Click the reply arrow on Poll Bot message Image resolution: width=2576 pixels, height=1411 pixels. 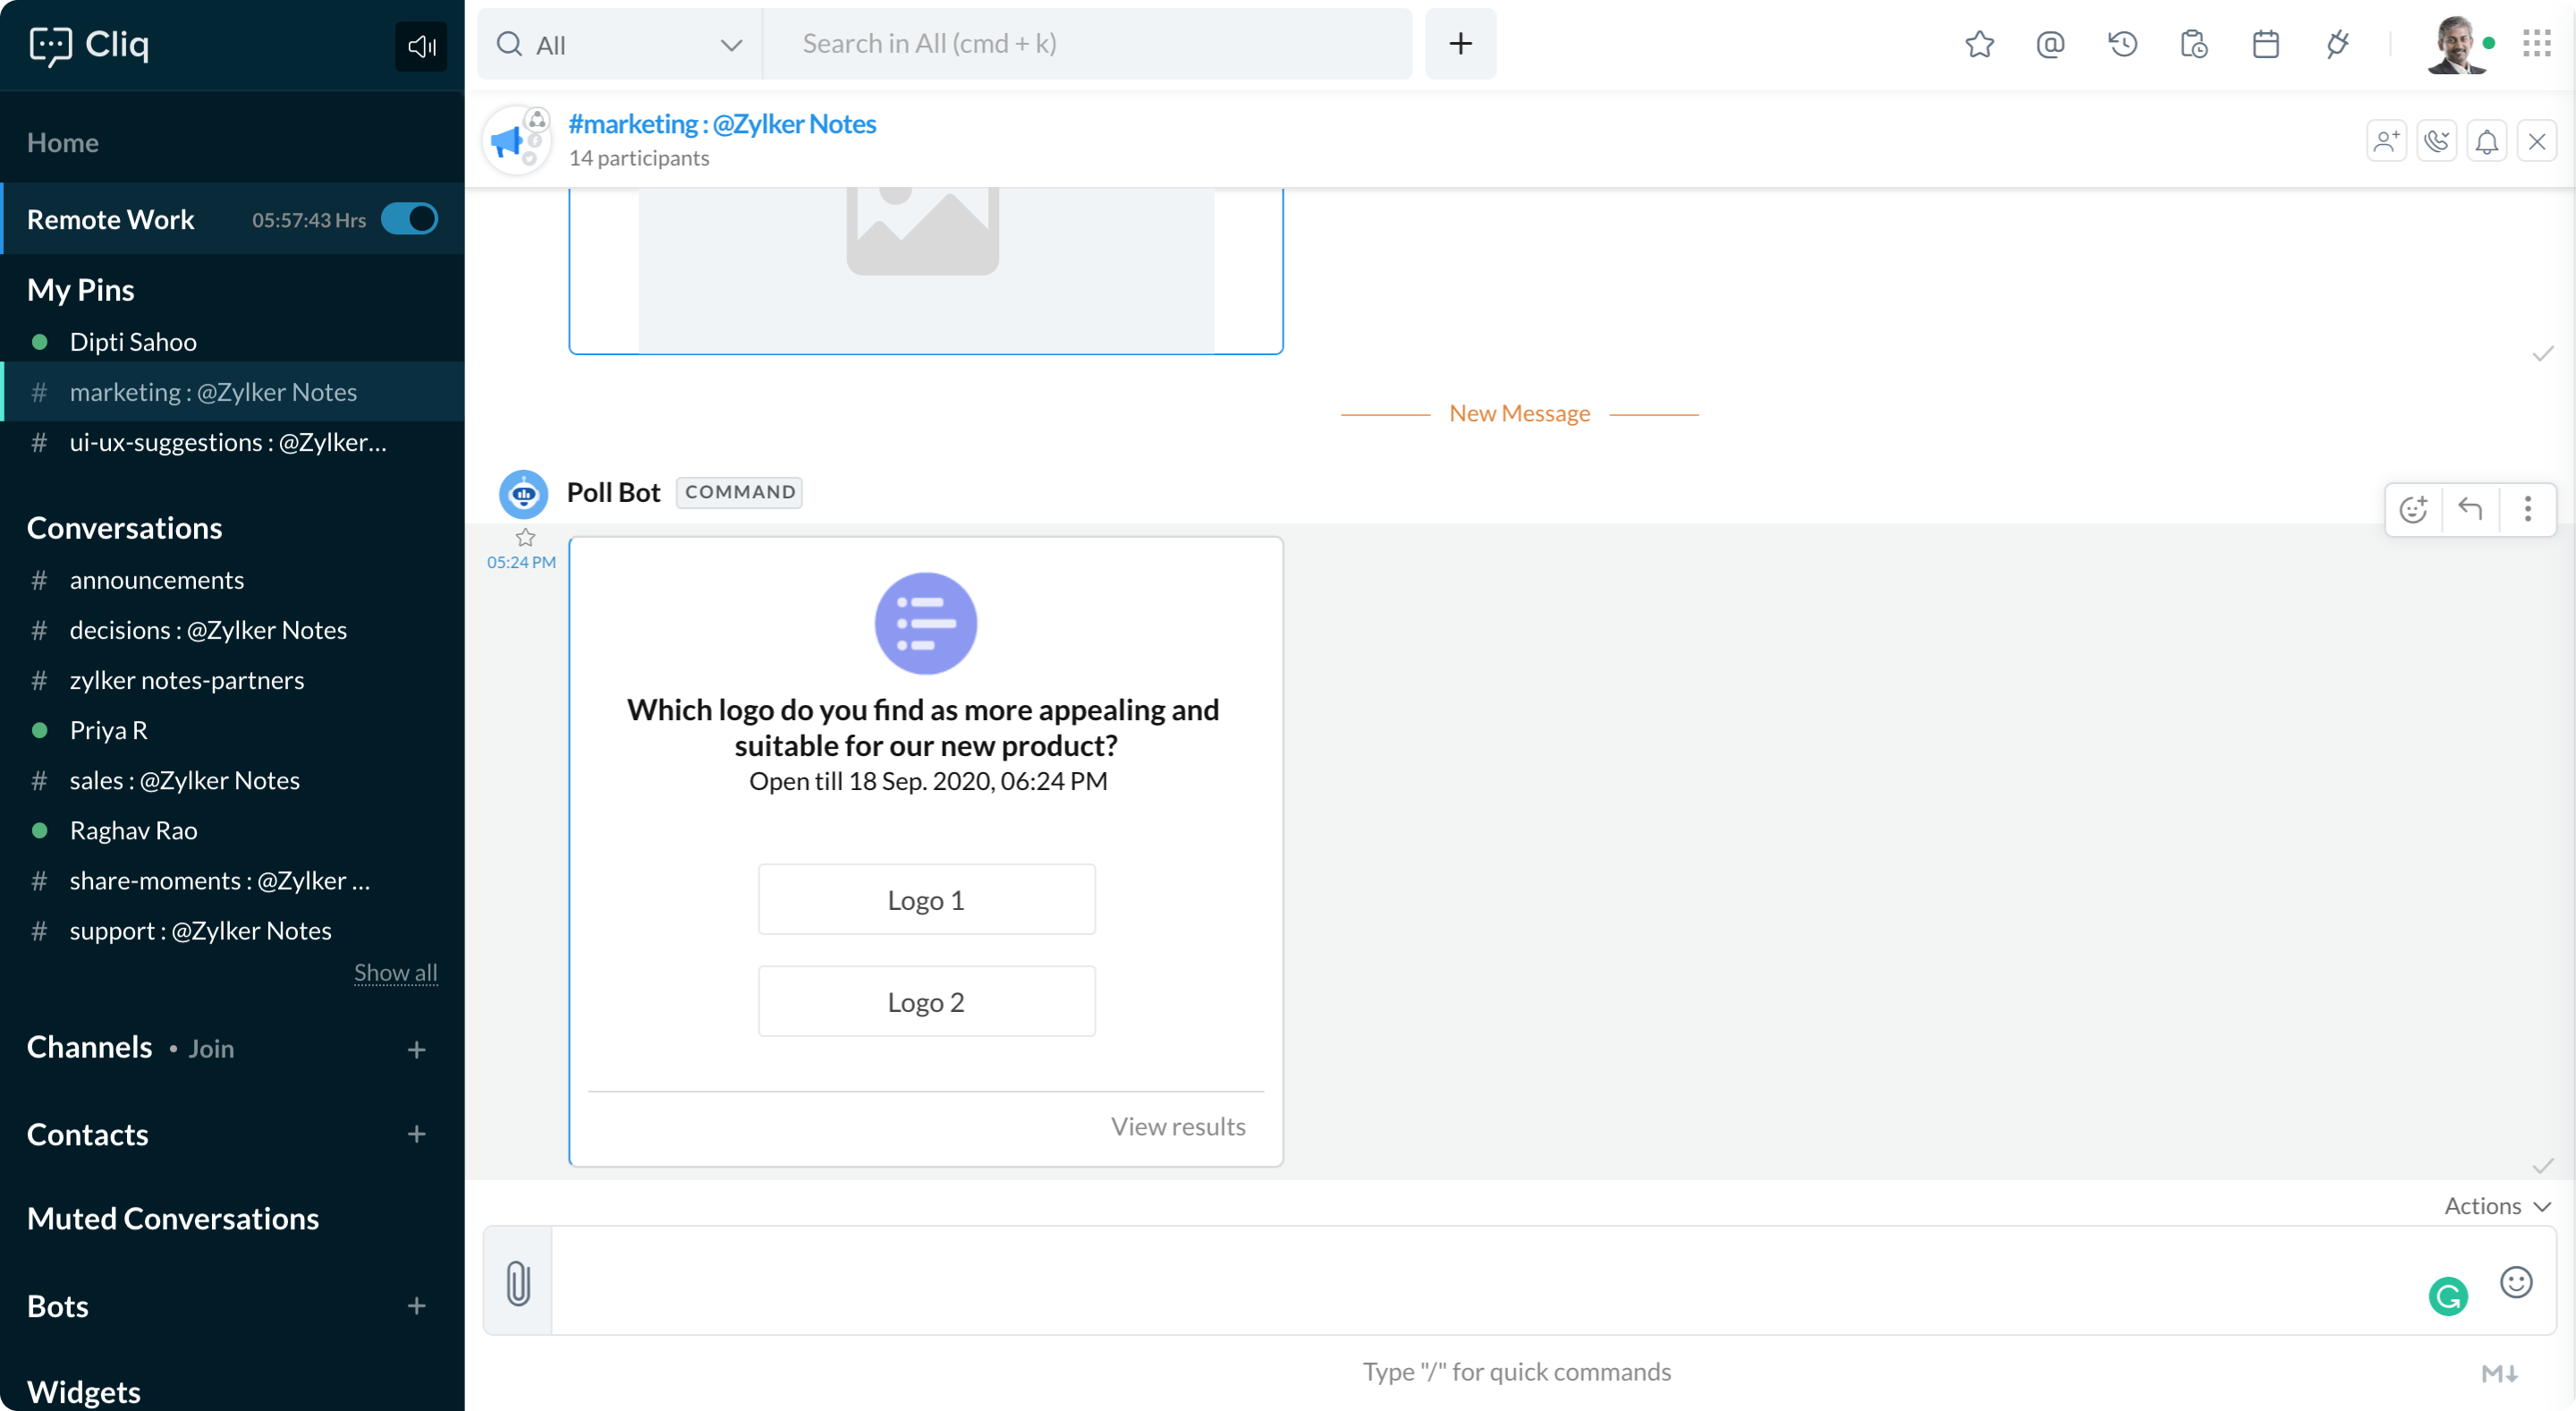pos(2470,509)
